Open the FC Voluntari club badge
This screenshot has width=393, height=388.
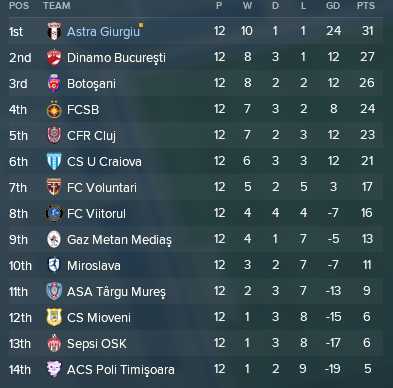[54, 187]
